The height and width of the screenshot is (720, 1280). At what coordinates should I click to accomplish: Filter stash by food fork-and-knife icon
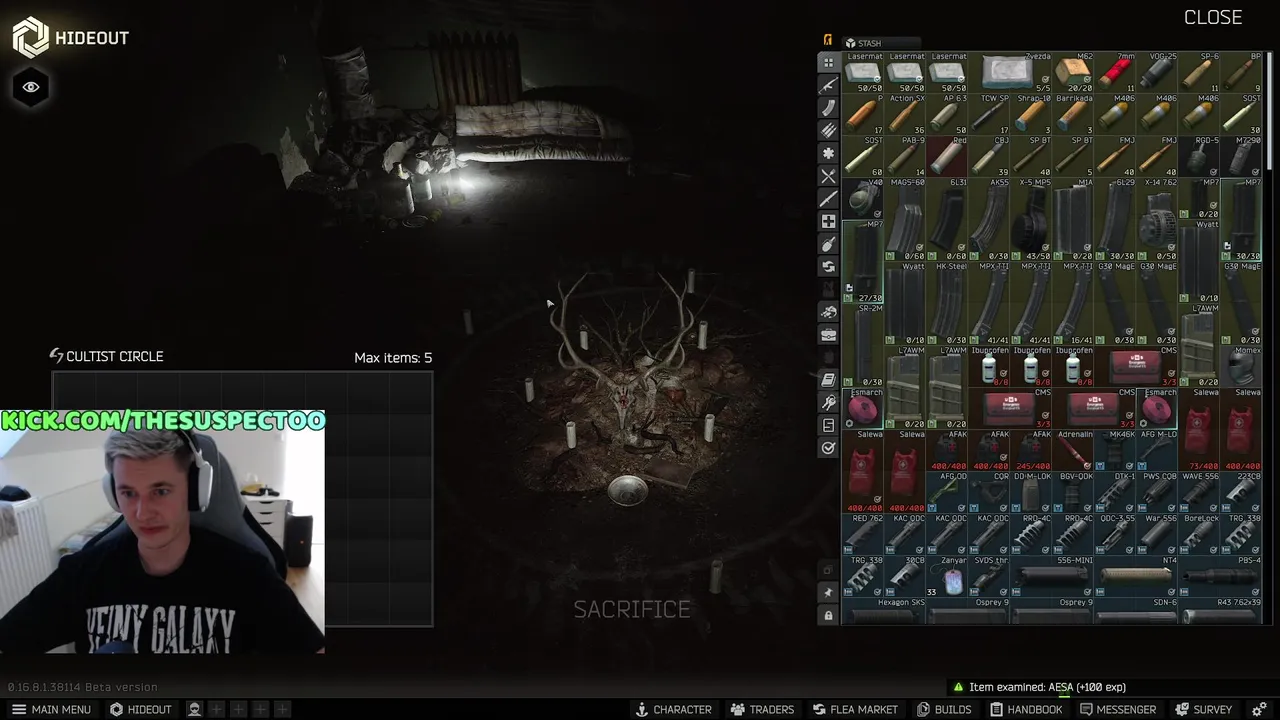(x=828, y=176)
